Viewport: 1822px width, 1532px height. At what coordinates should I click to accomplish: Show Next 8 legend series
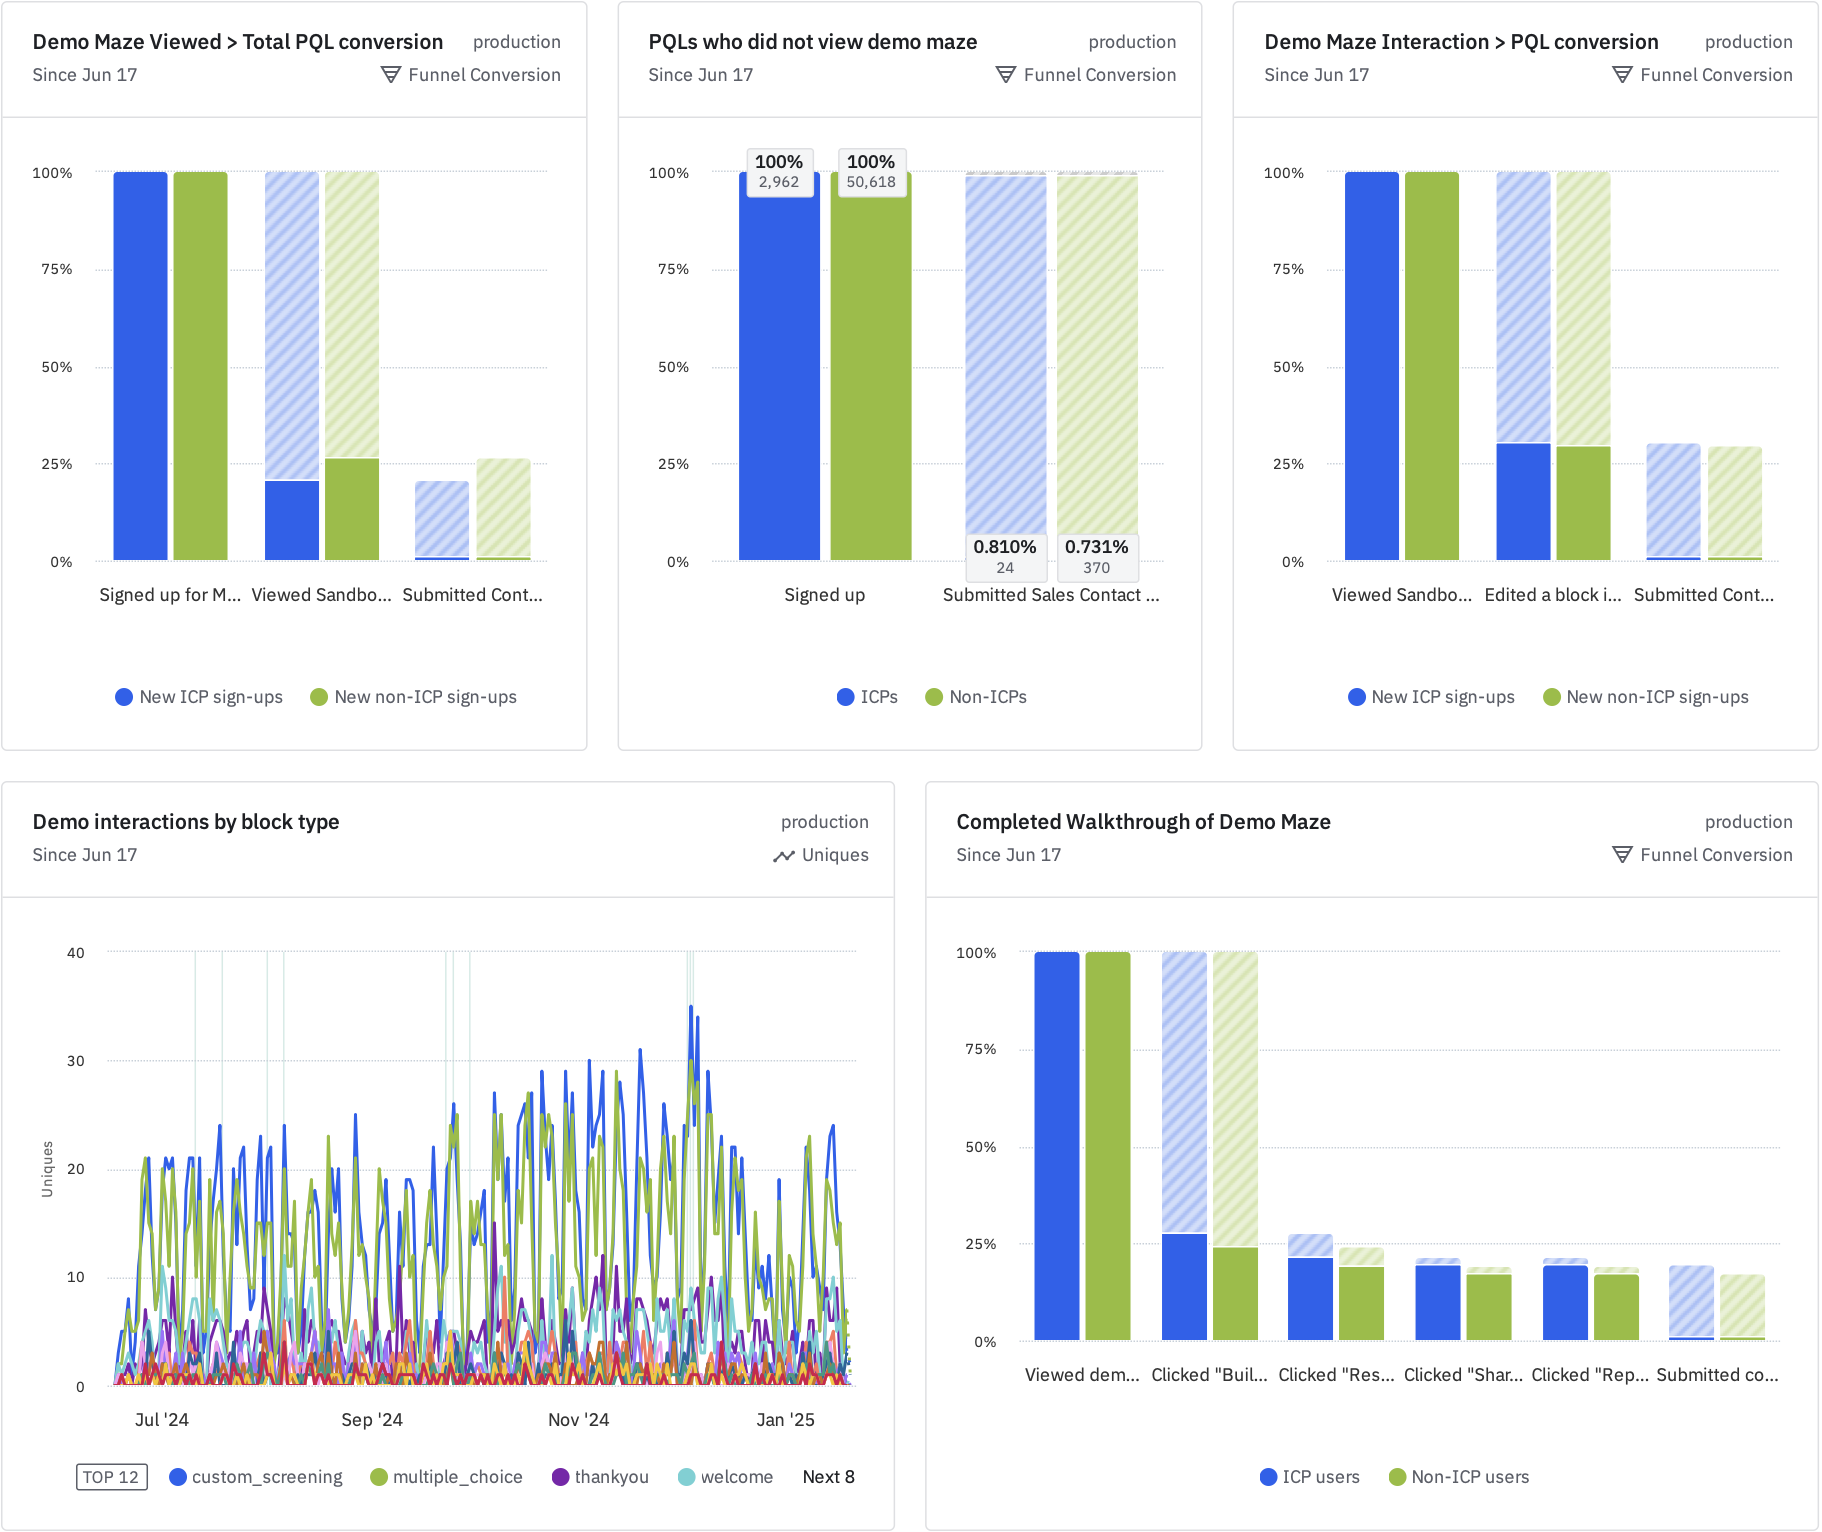(828, 1477)
